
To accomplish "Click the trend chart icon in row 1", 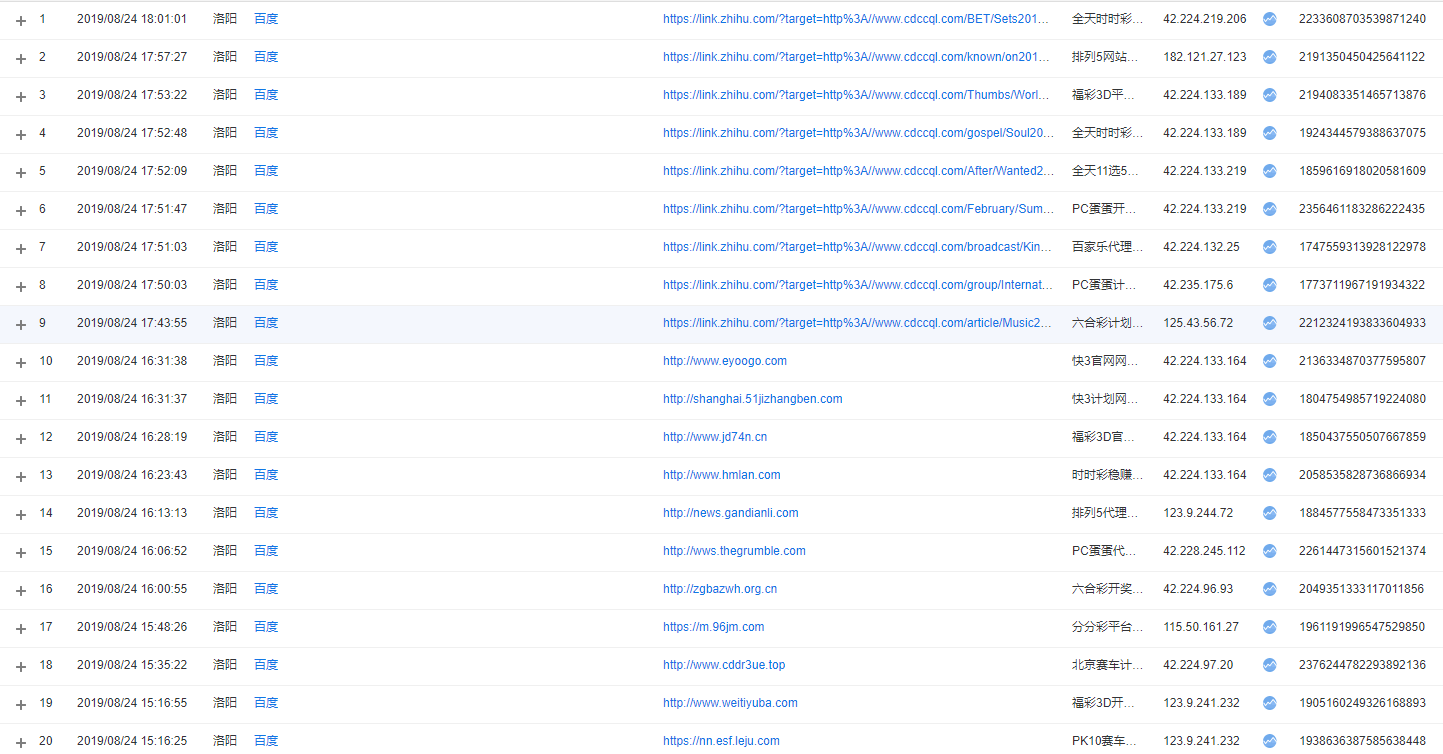I will 1269,19.
